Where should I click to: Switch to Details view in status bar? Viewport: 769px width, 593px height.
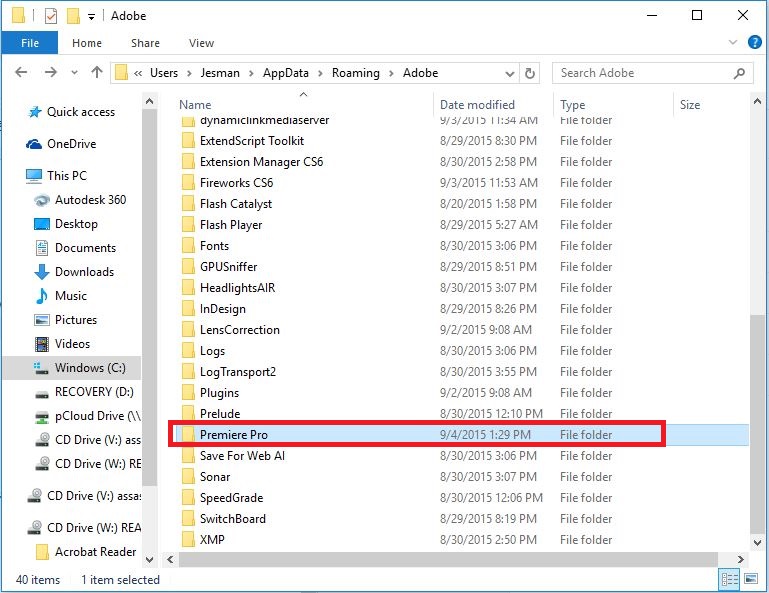pyautogui.click(x=729, y=580)
